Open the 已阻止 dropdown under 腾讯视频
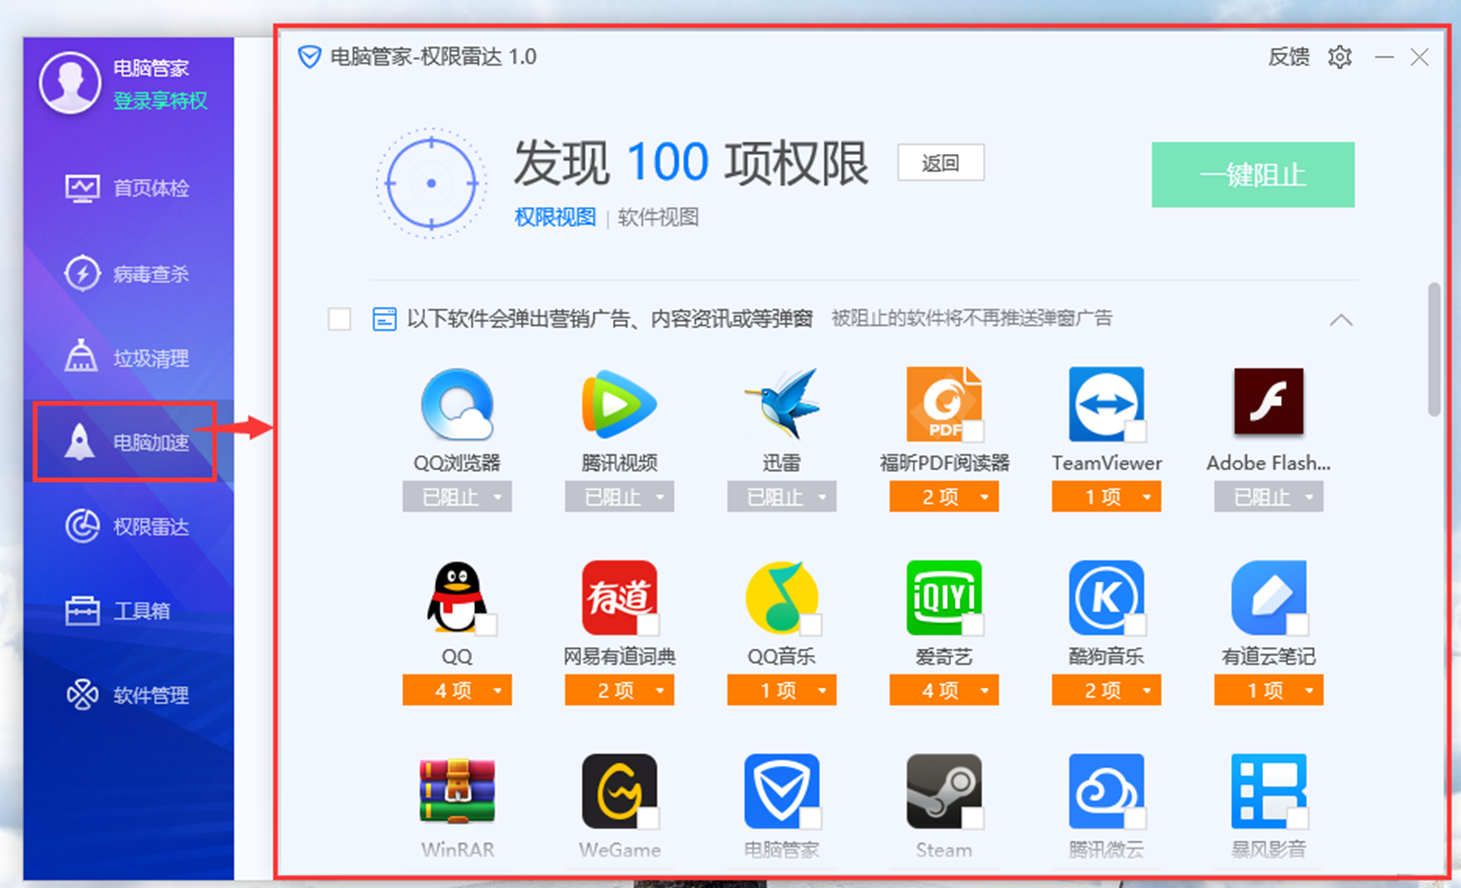The width and height of the screenshot is (1461, 888). (x=619, y=497)
